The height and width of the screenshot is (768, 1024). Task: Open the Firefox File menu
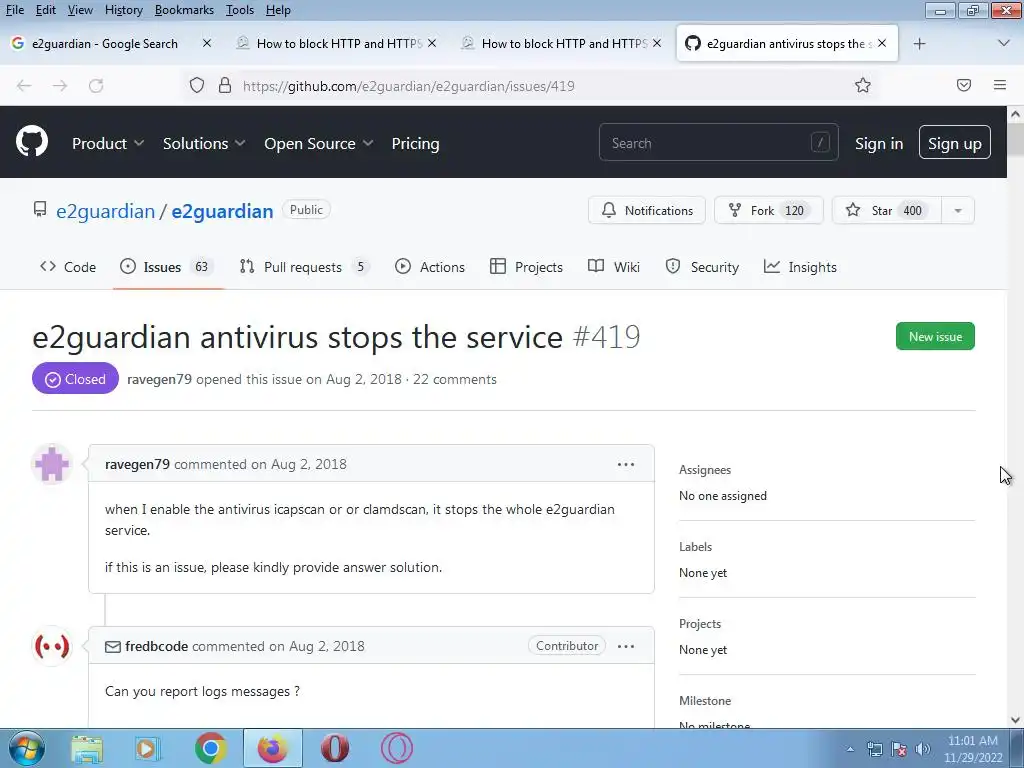pos(14,10)
